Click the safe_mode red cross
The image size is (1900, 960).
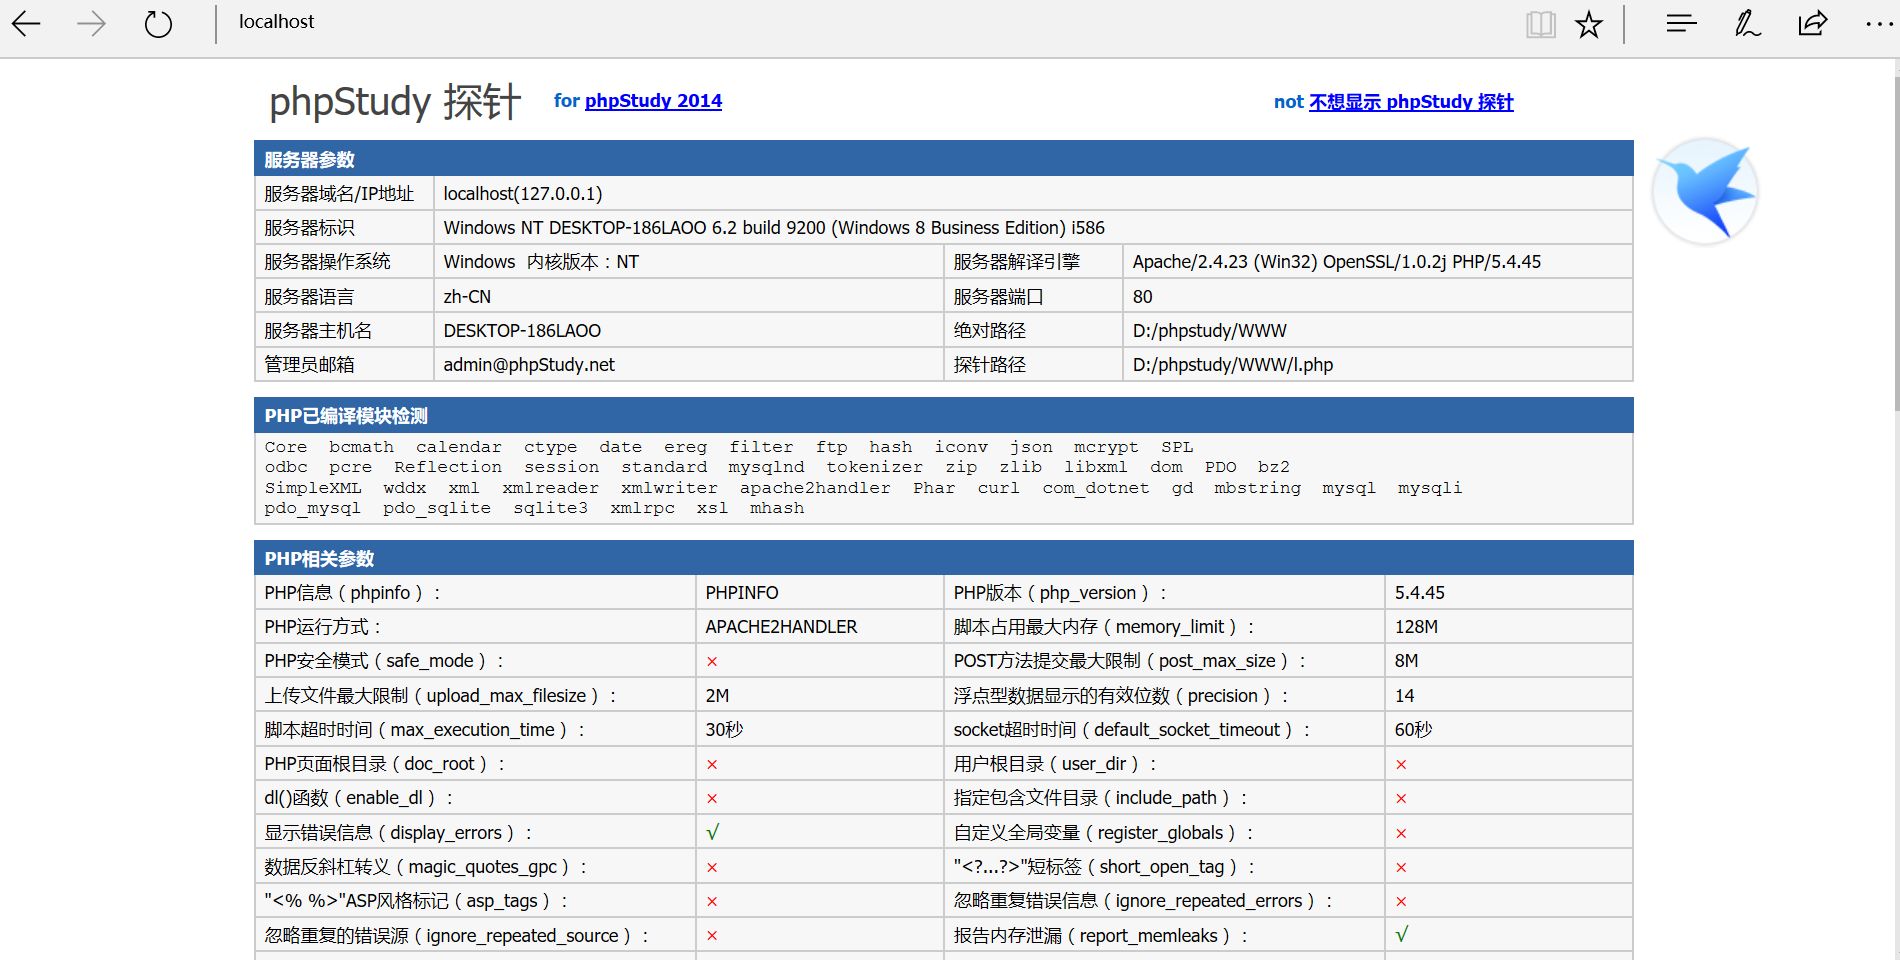point(712,662)
